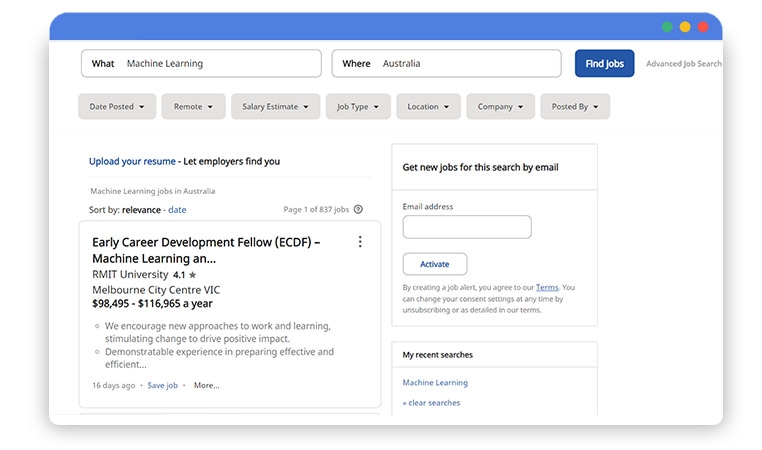Screen dimensions: 762x450
Task: Expand the Salary Estimate dropdown
Action: pos(275,107)
